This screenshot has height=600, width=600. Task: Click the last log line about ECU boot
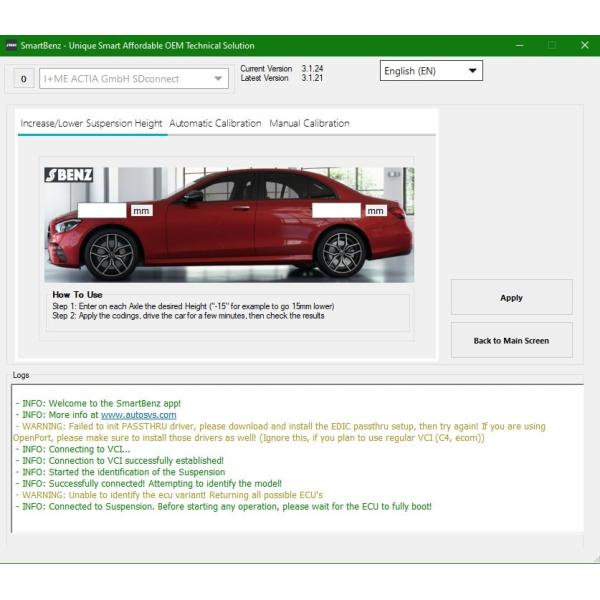click(224, 507)
